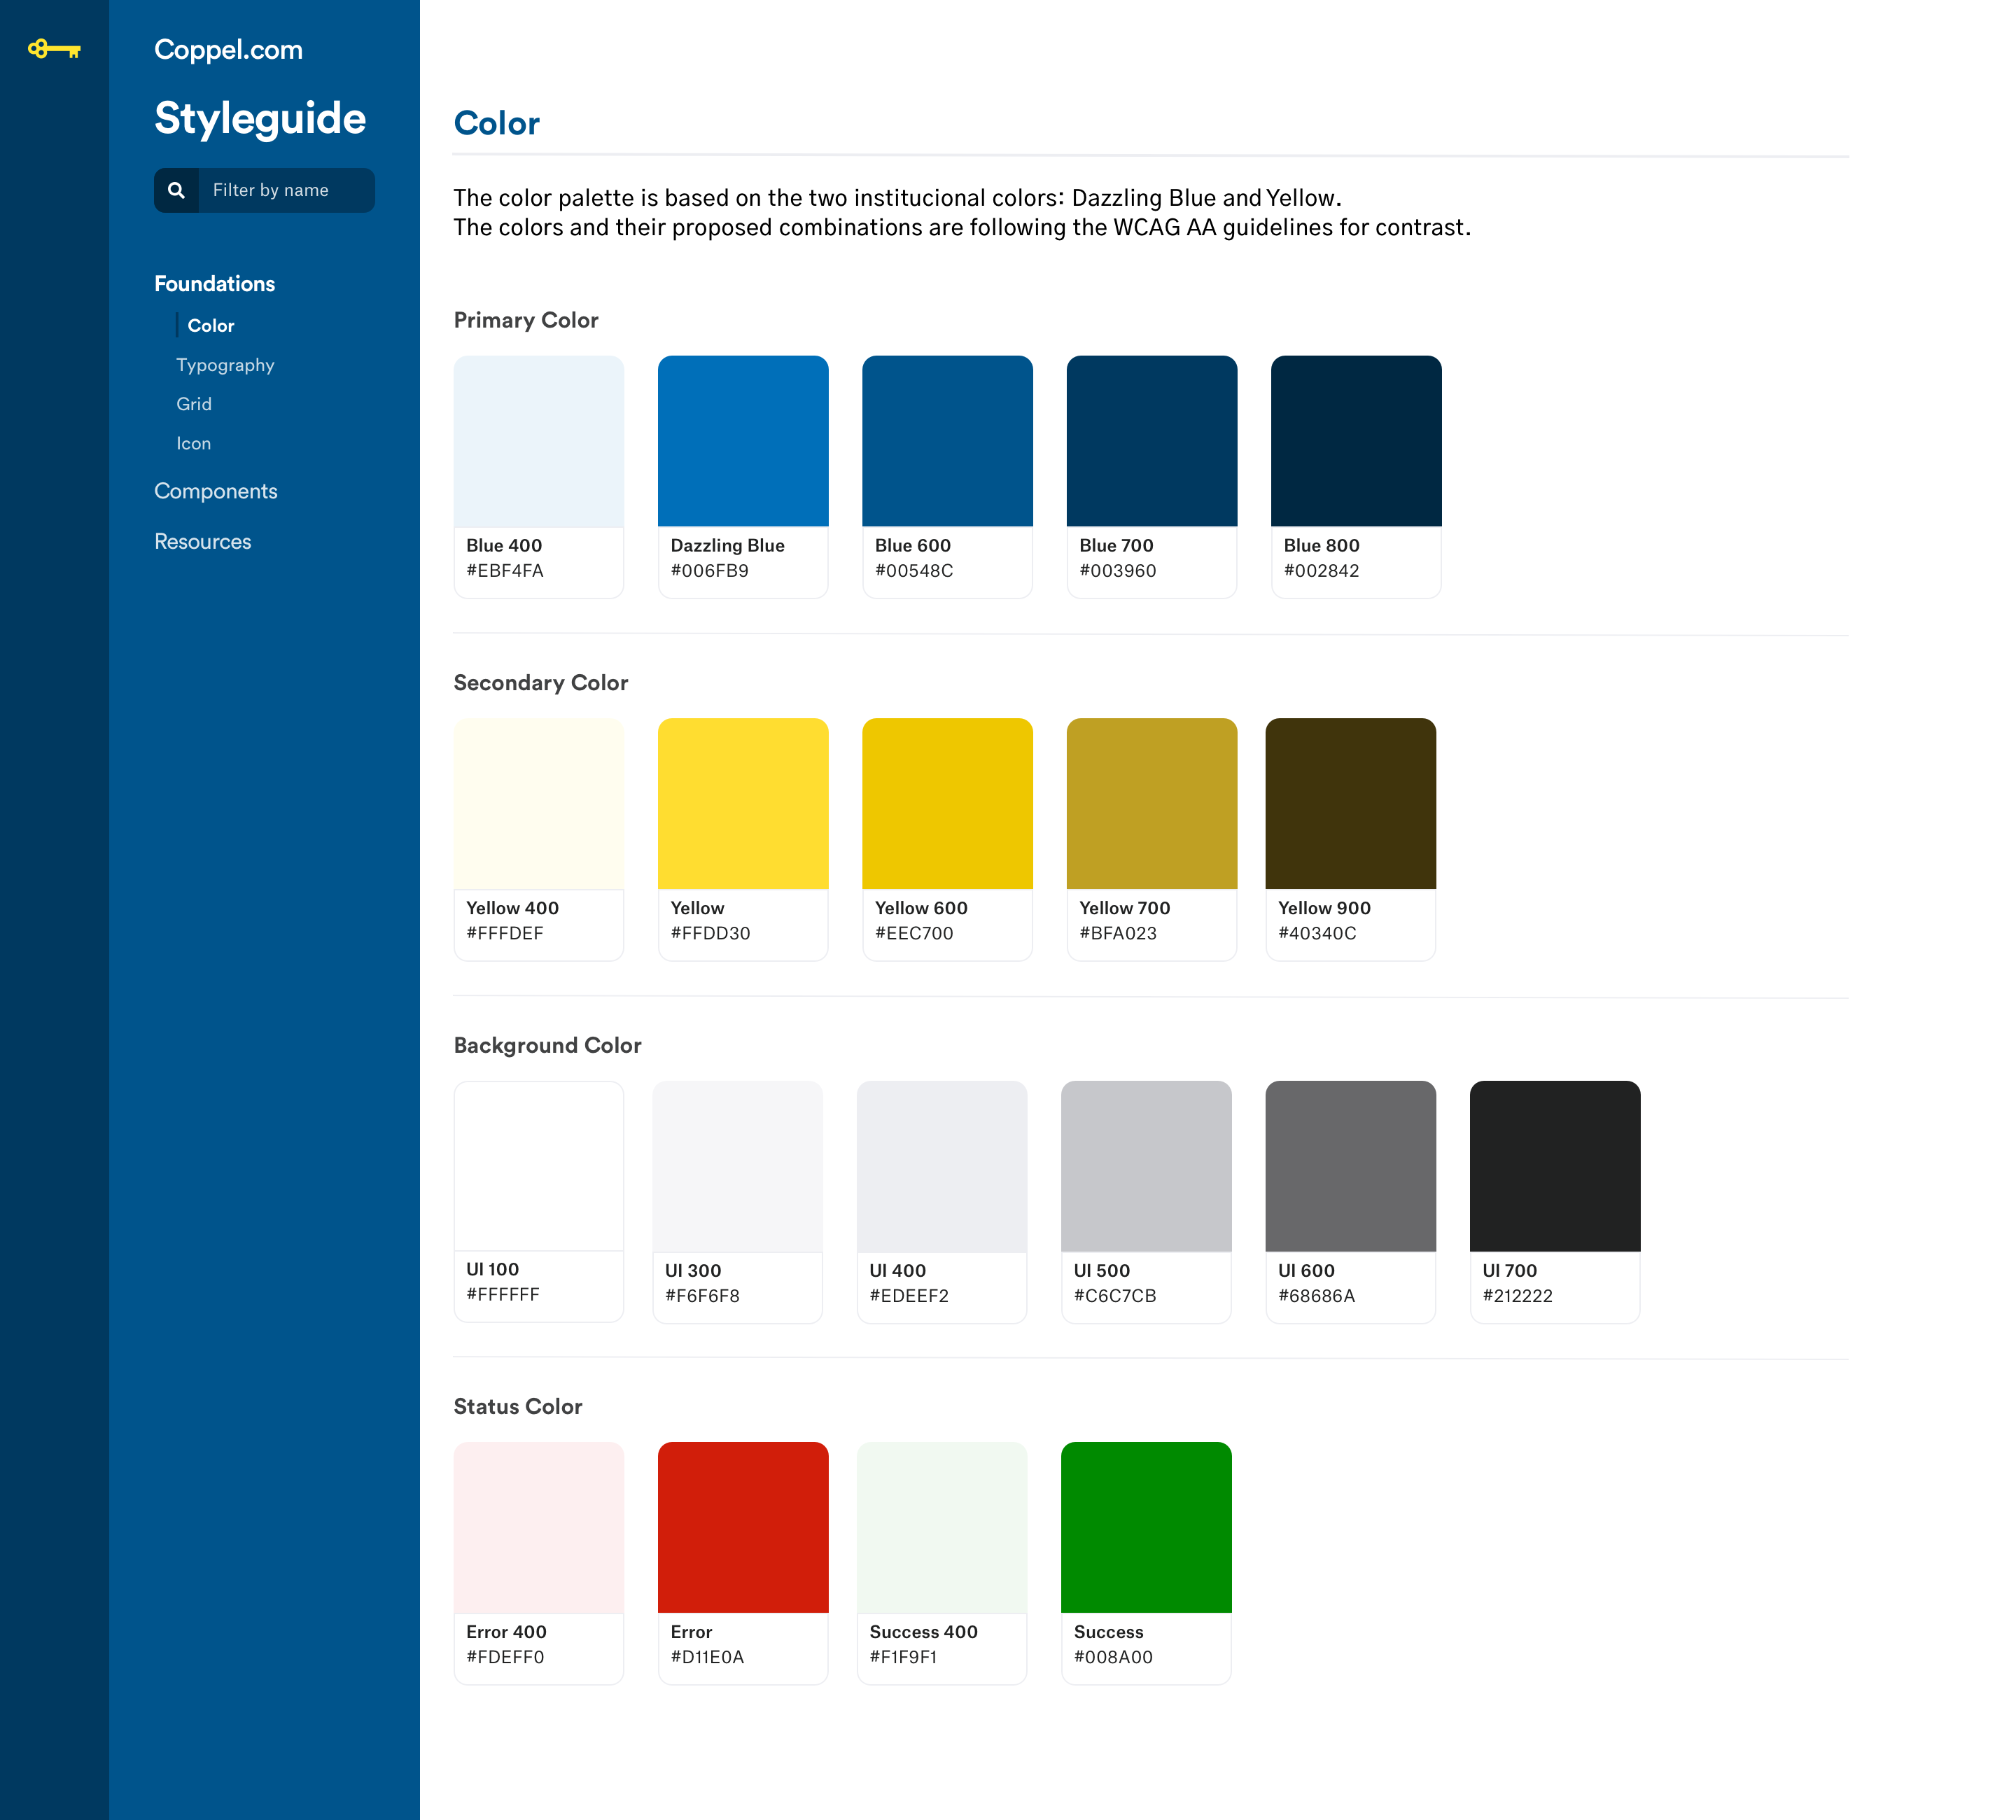
Task: Open the Icon foundations page
Action: point(193,443)
